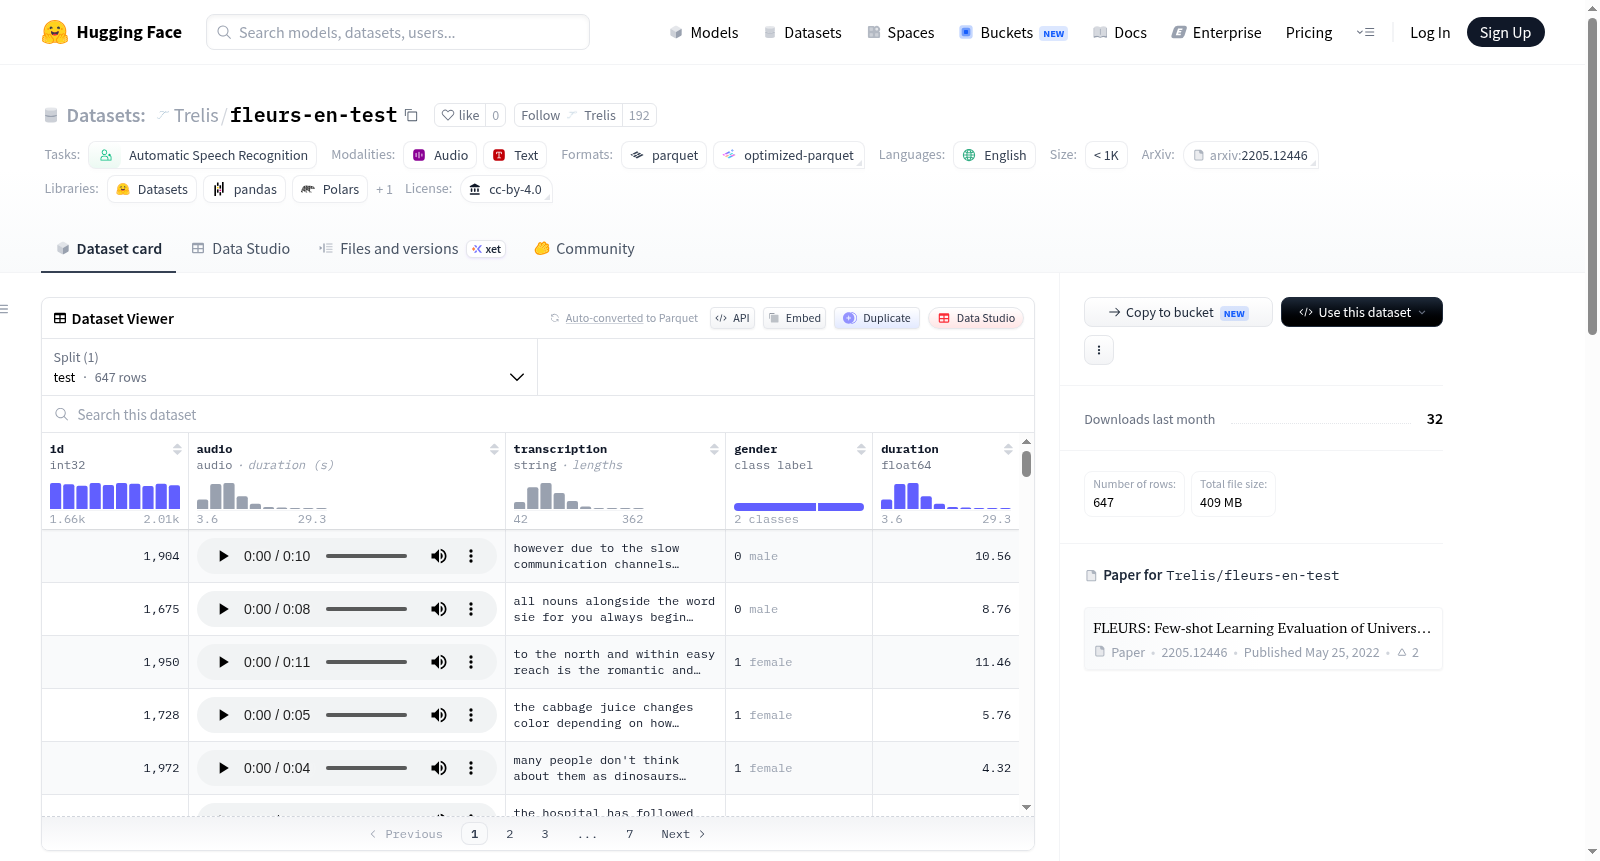Open audio options menu for row 1,904

pyautogui.click(x=471, y=556)
